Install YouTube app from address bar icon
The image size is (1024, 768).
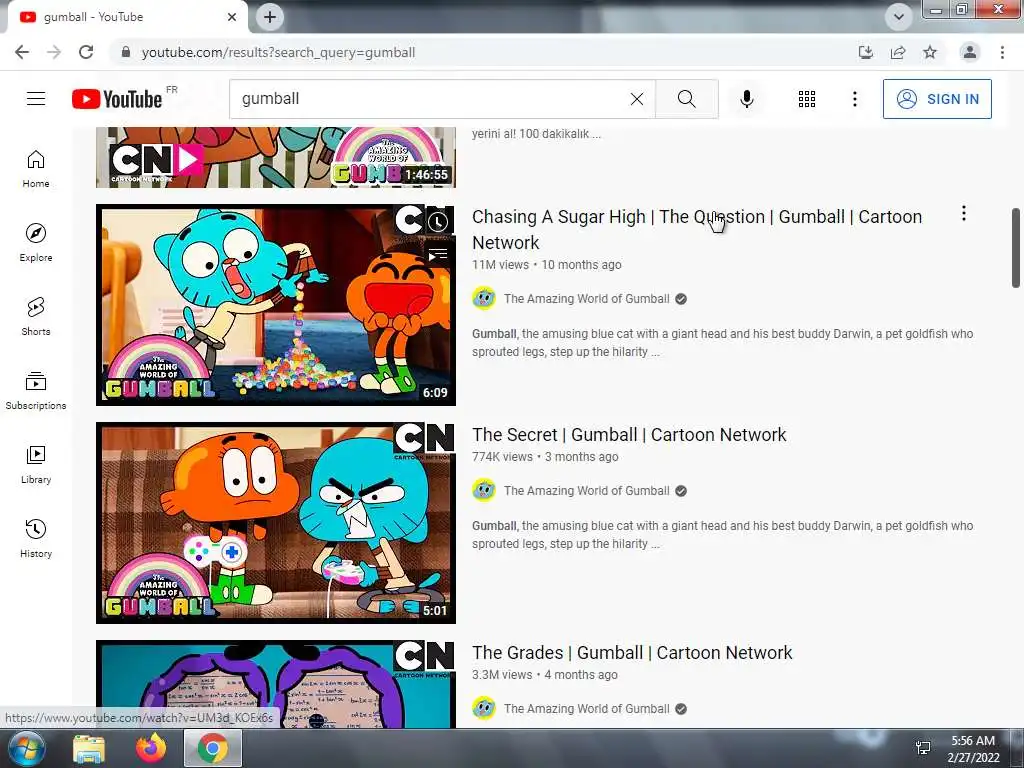[866, 52]
